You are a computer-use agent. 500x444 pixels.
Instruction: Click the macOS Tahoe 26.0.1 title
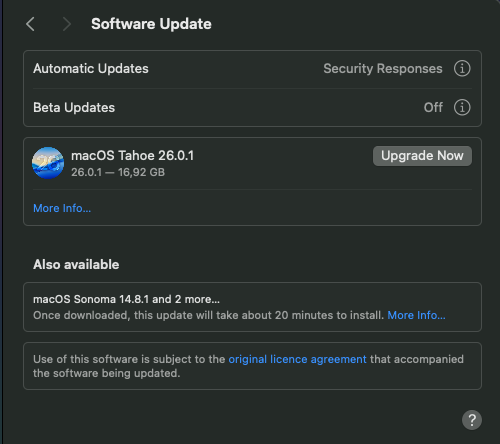[132, 156]
